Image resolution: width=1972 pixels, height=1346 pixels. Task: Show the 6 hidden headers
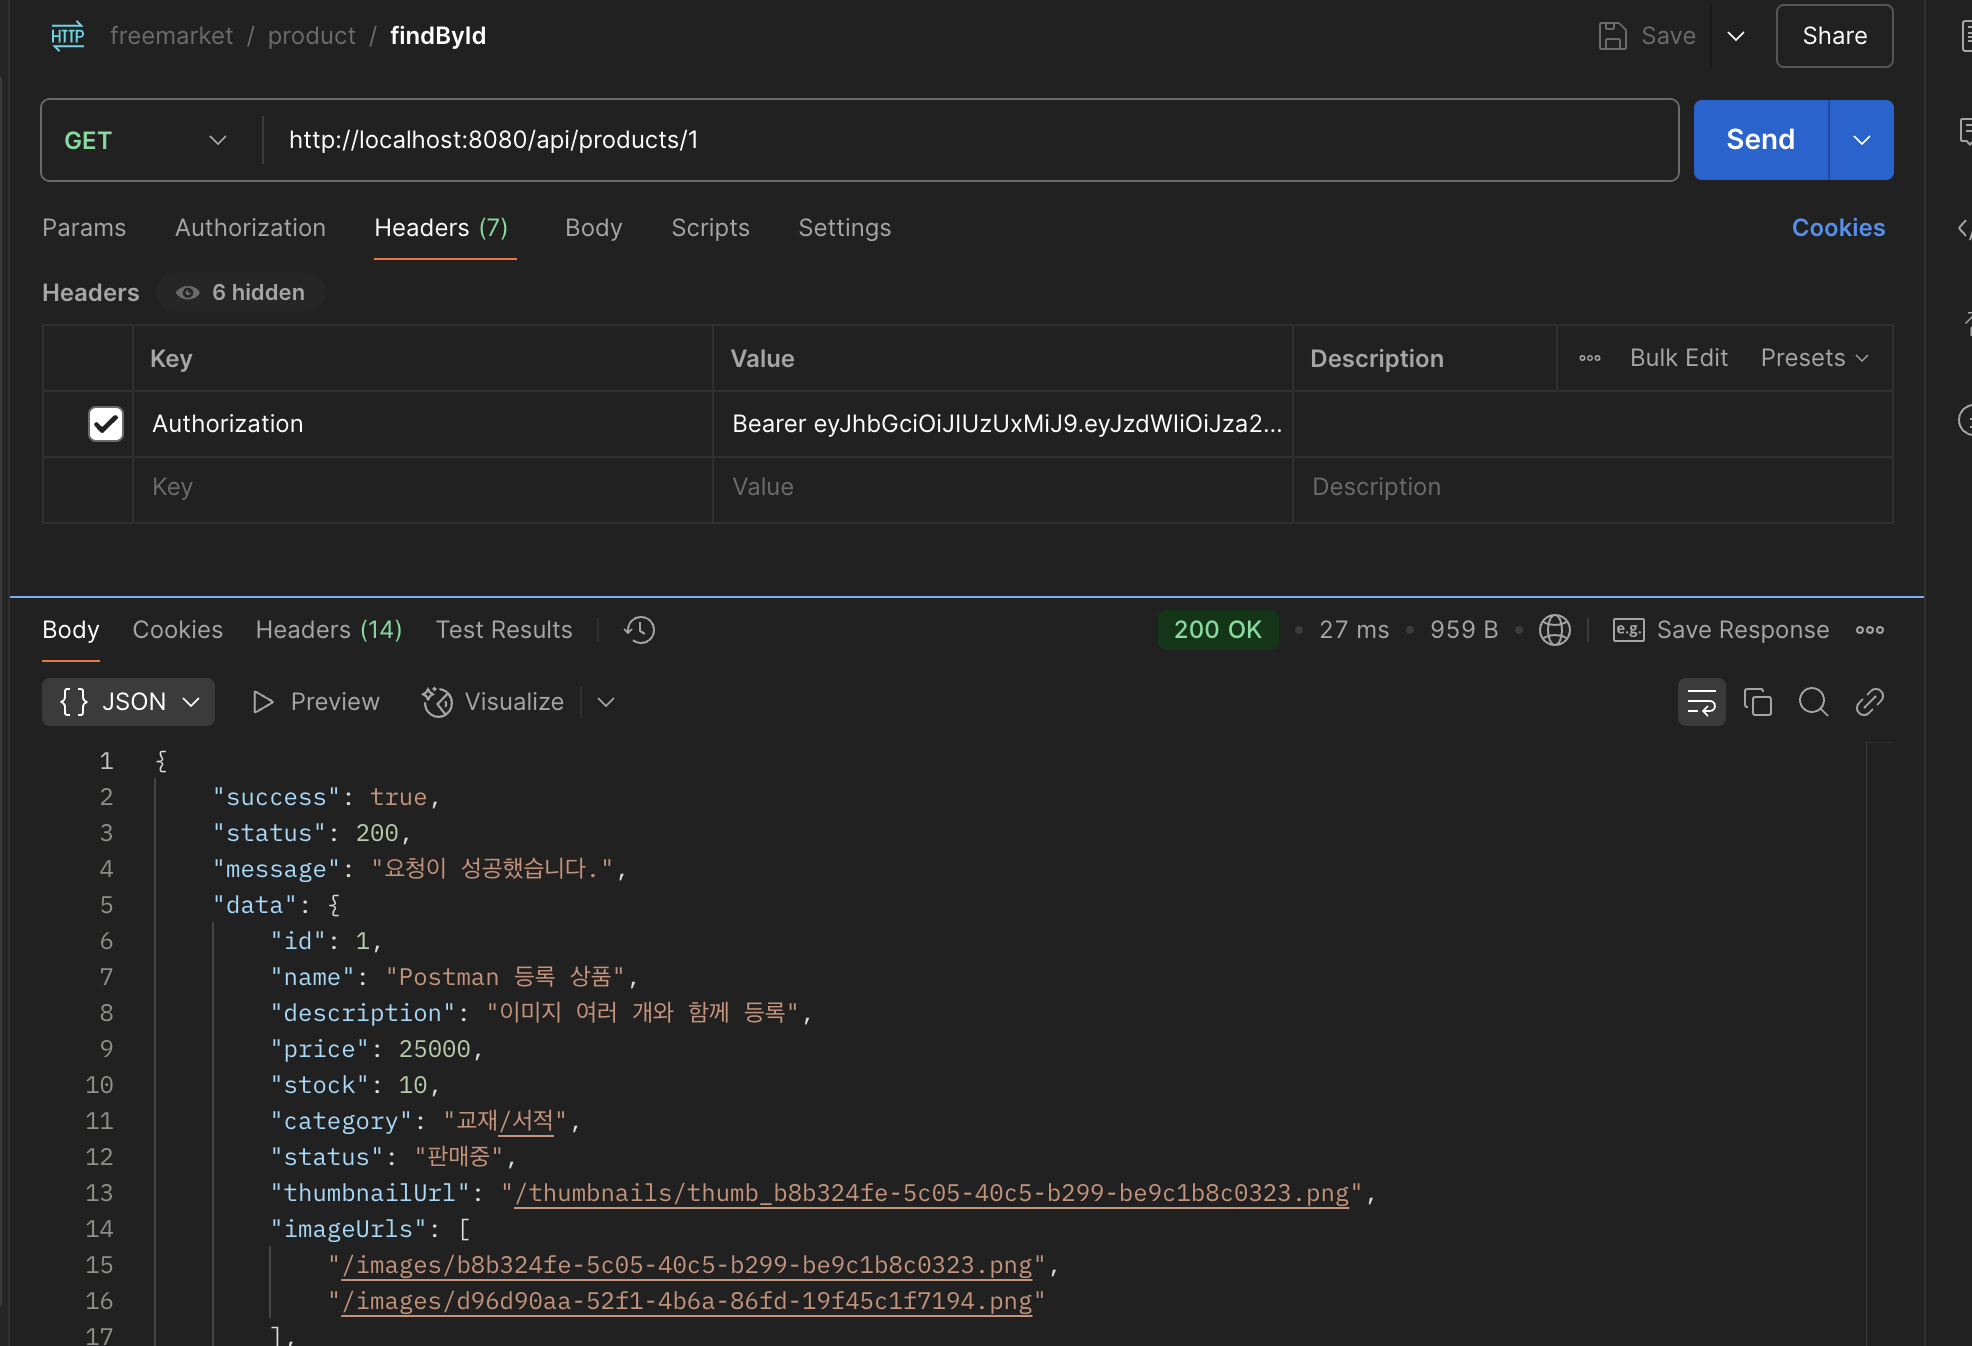[241, 293]
